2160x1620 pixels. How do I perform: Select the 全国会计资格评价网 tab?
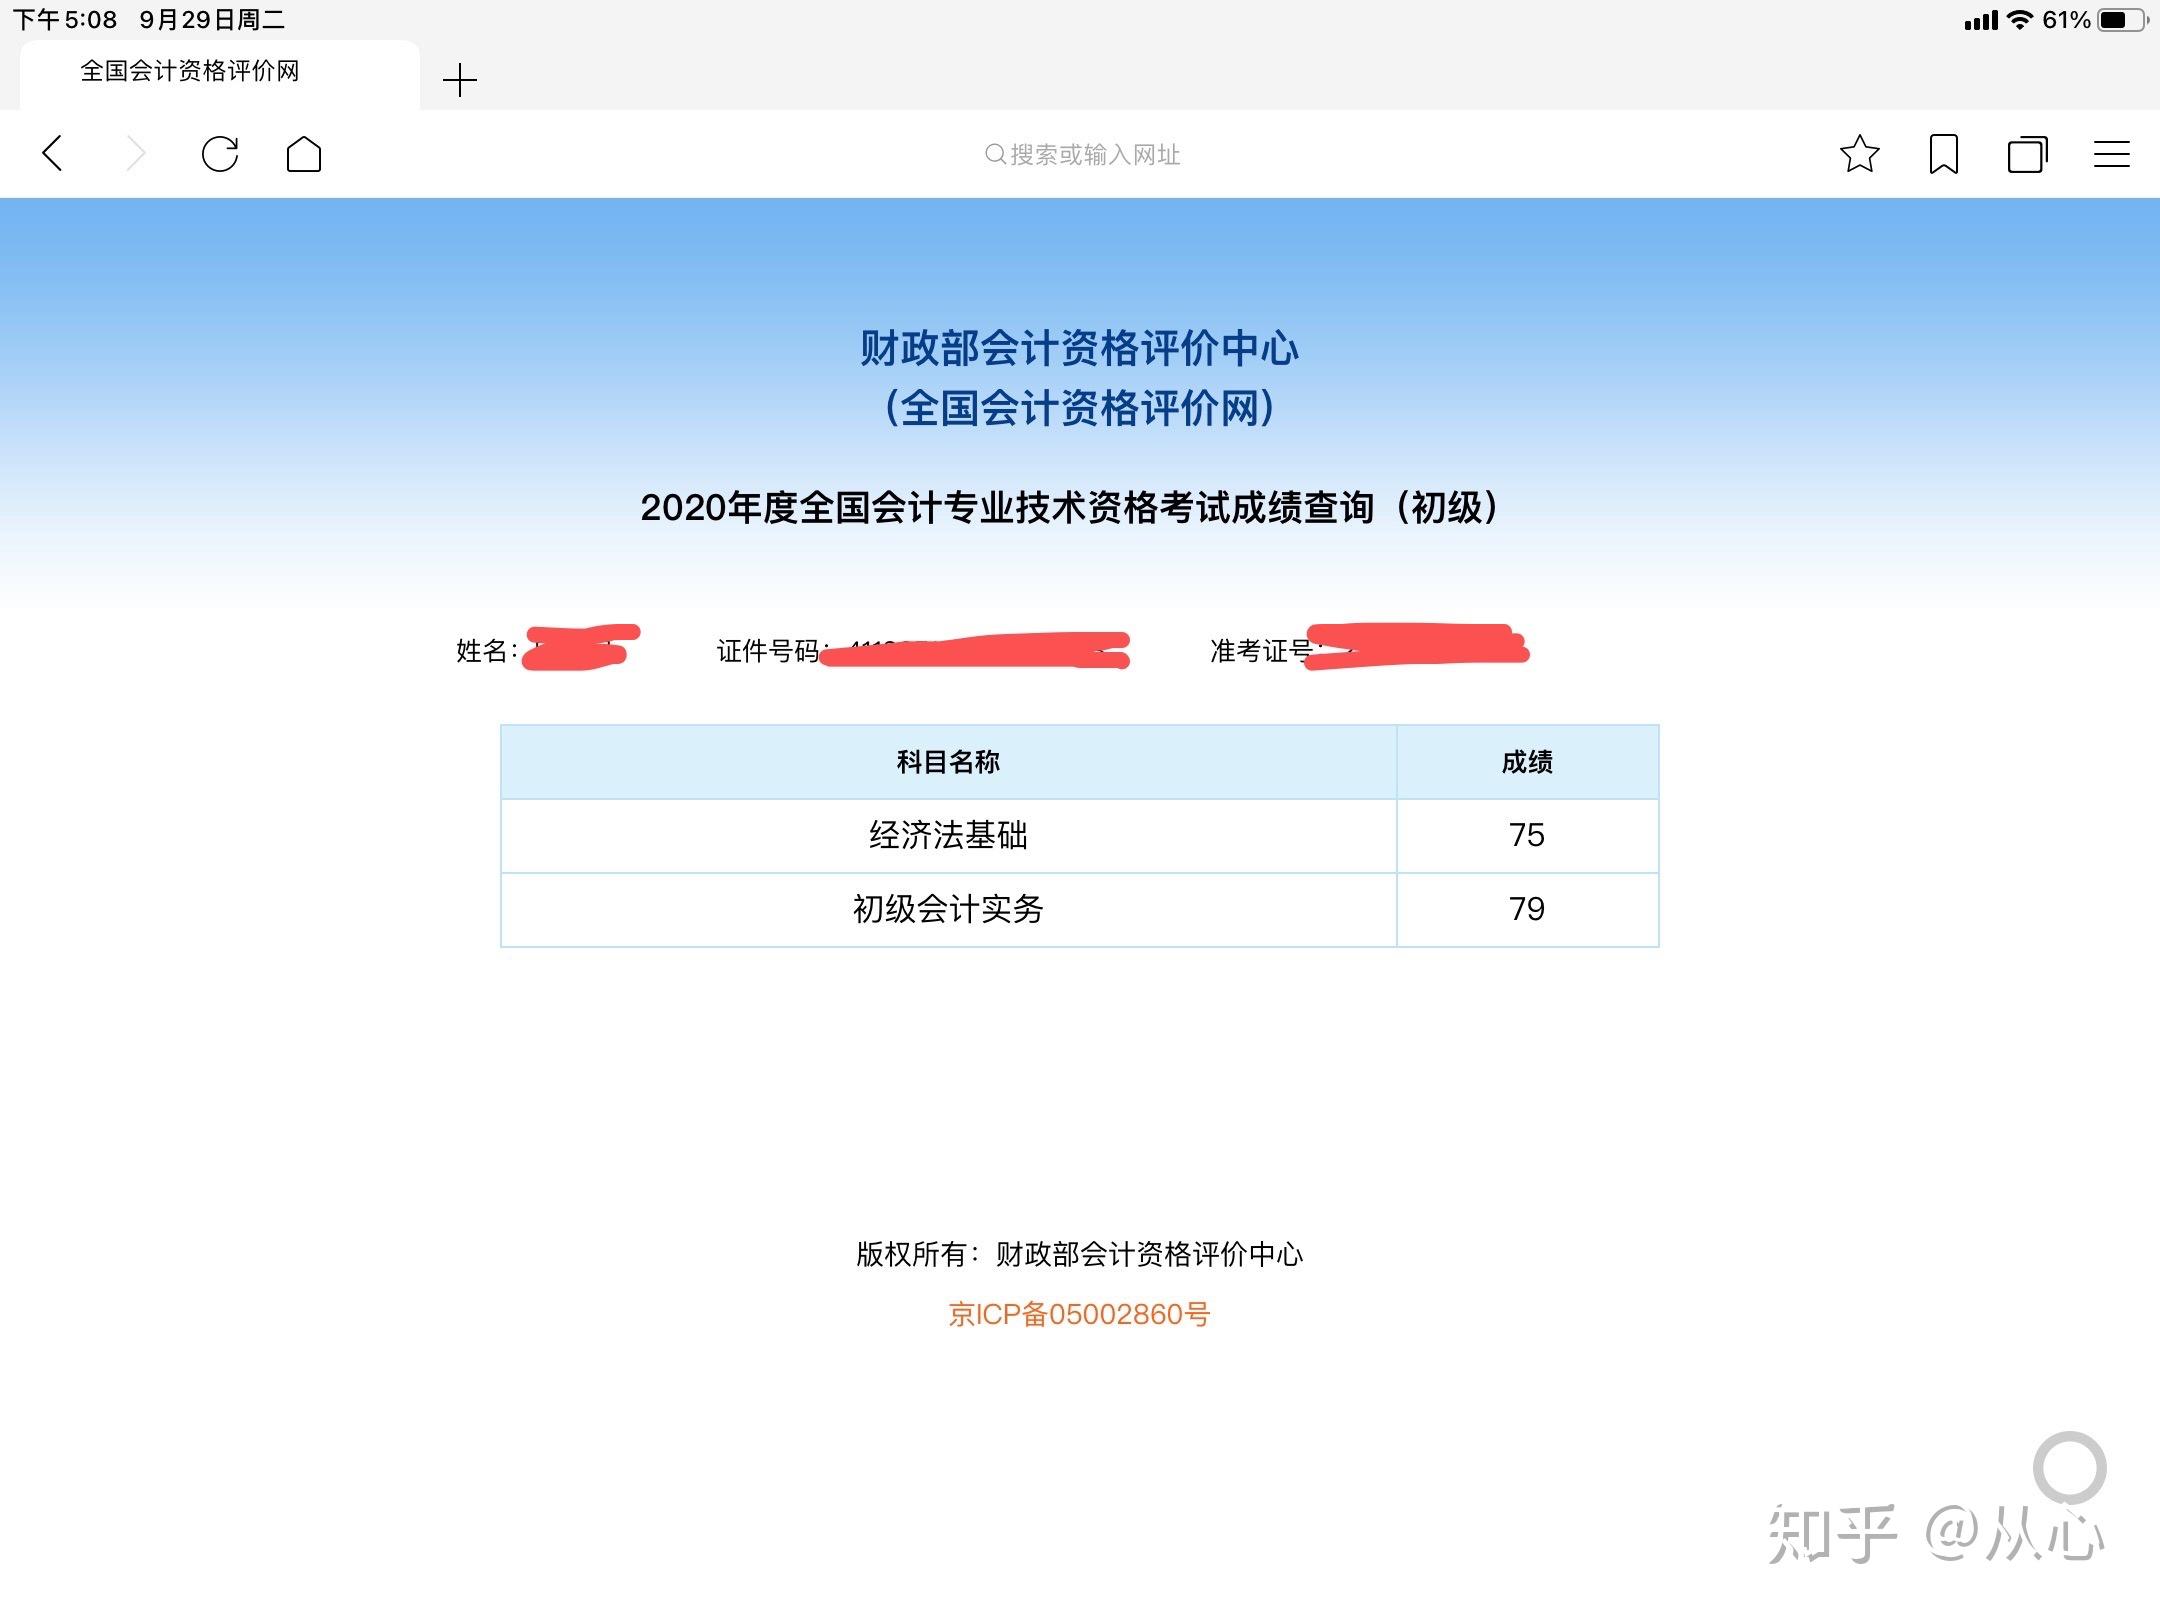pos(219,74)
